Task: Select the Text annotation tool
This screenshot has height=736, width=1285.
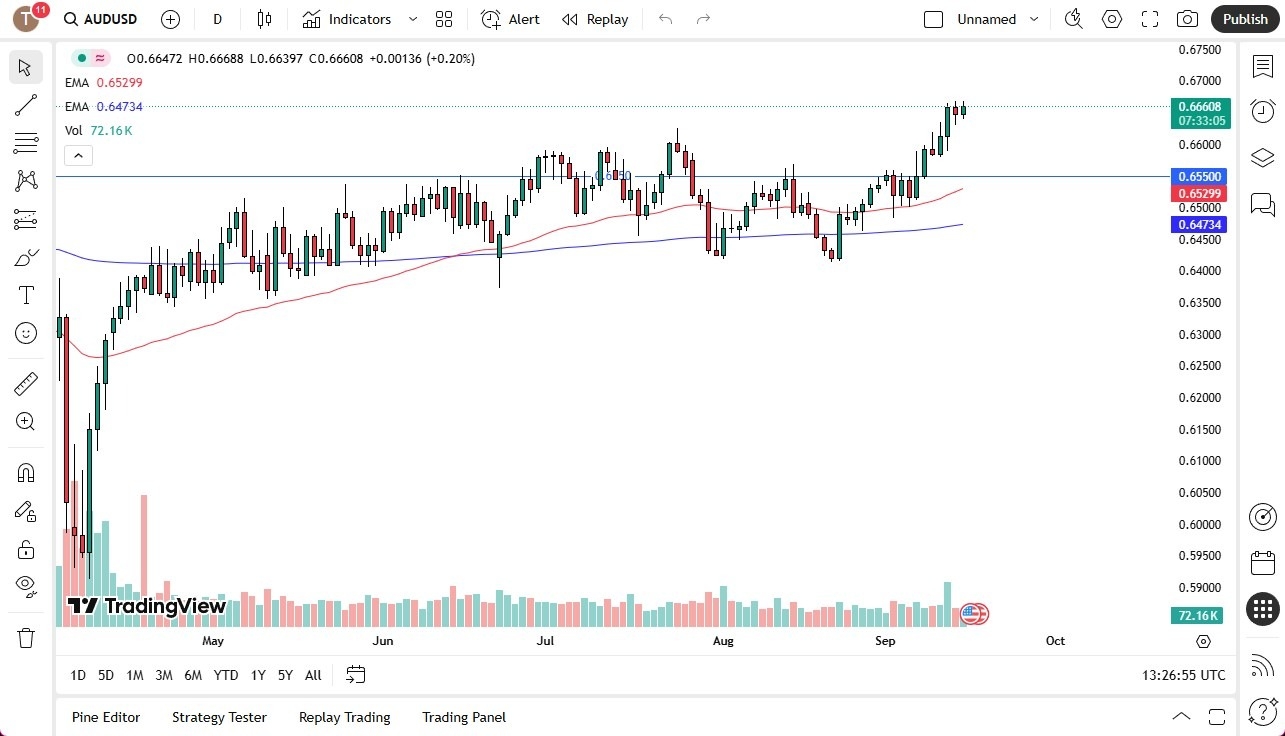Action: (27, 294)
